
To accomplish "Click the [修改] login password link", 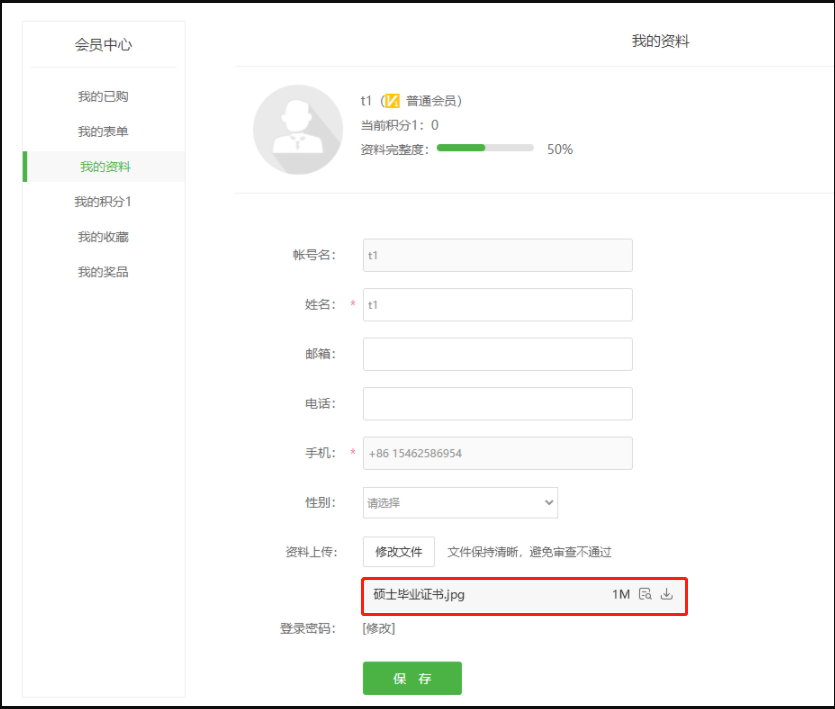I will click(x=379, y=629).
